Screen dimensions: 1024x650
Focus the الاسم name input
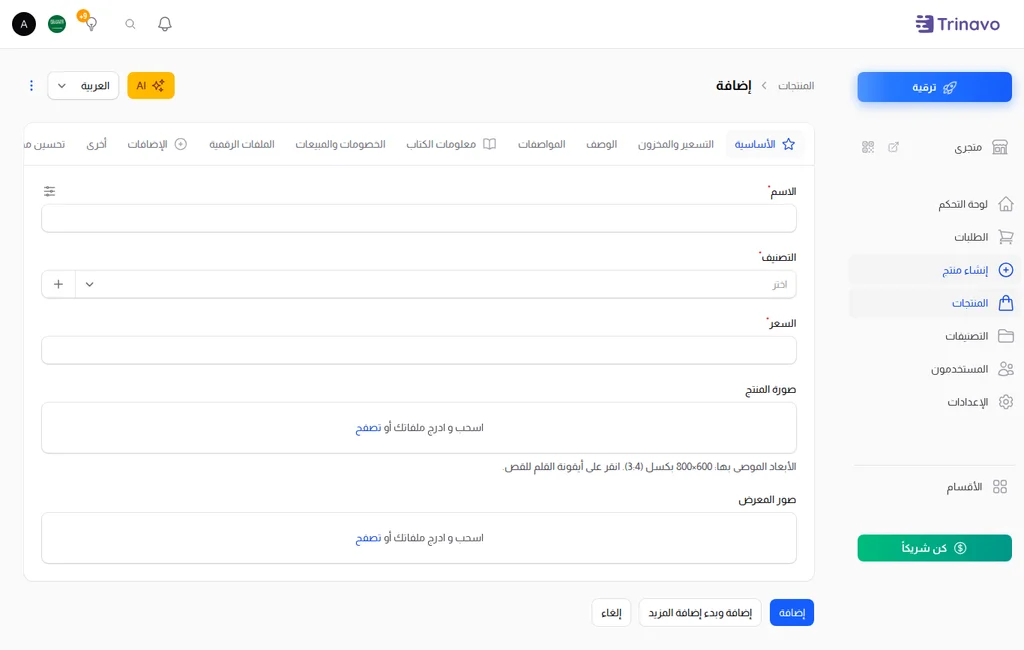pyautogui.click(x=419, y=218)
